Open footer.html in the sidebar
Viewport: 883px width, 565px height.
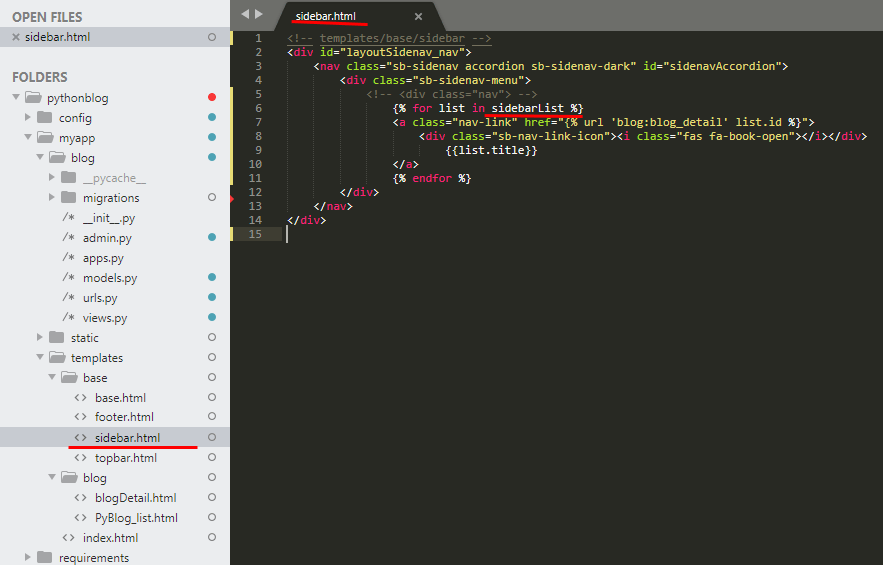(x=124, y=417)
